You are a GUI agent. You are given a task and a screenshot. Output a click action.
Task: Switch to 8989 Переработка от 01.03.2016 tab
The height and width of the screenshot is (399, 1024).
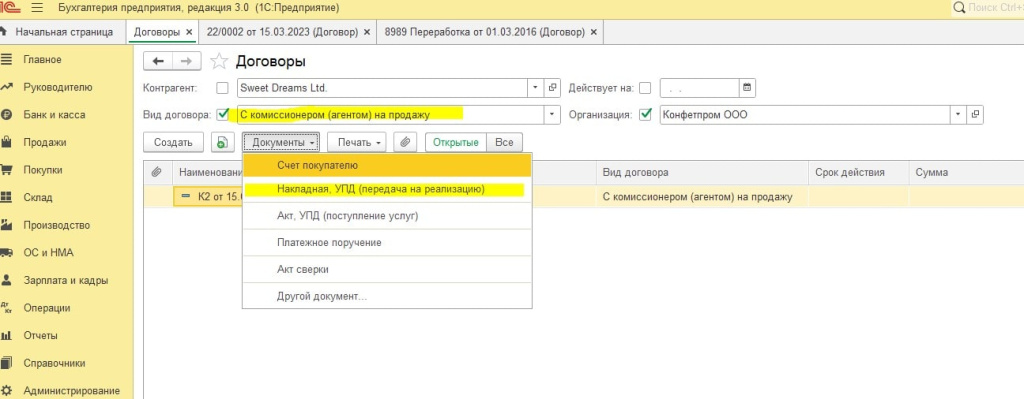[x=485, y=32]
